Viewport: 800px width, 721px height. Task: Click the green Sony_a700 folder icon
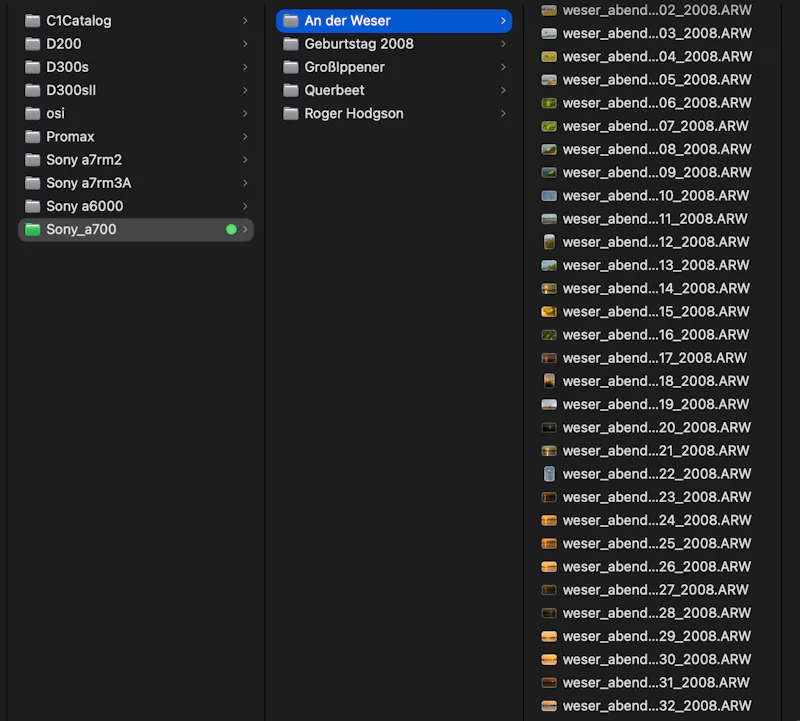point(33,230)
